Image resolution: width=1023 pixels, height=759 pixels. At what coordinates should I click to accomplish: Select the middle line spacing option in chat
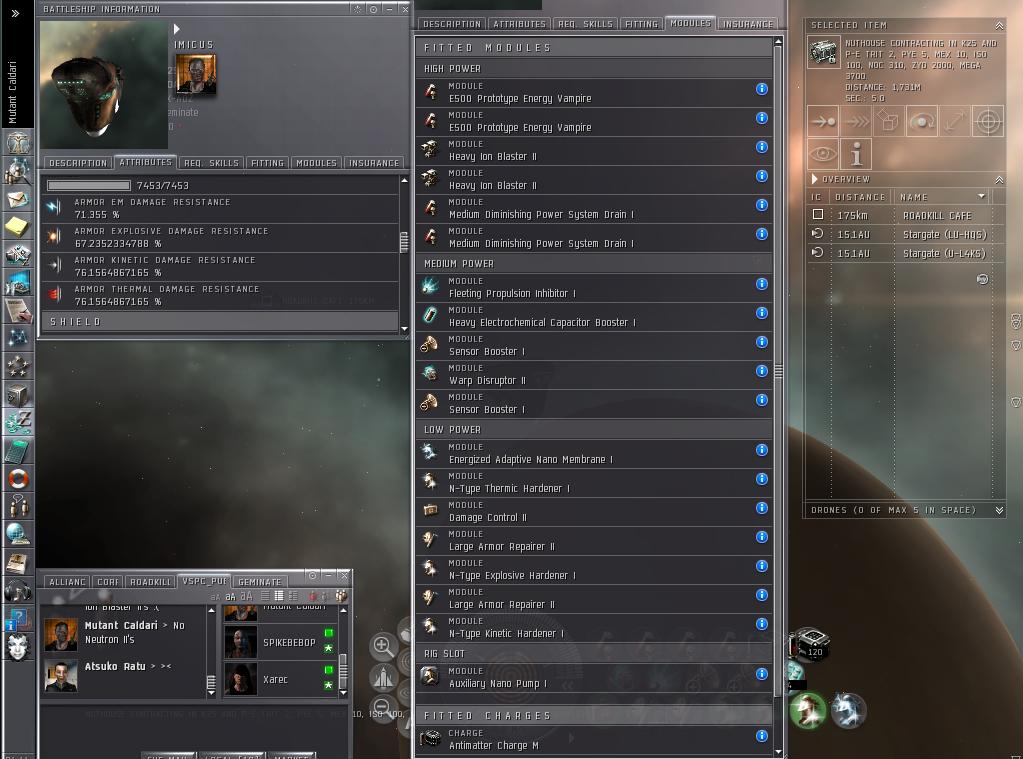279,595
